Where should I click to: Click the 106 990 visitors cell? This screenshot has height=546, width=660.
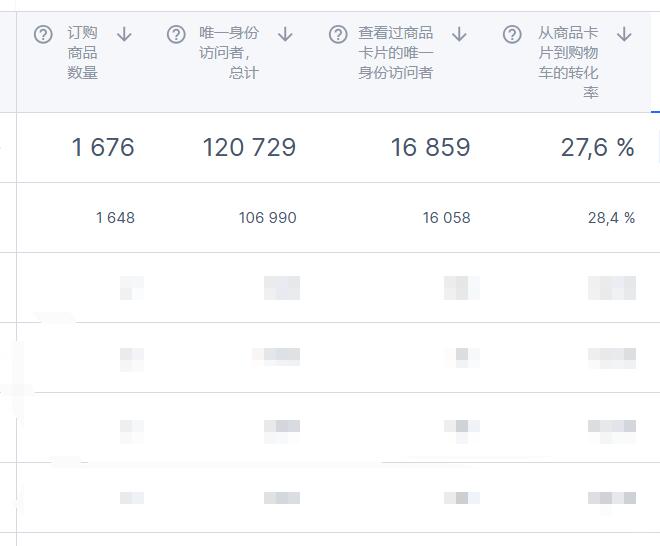point(268,218)
